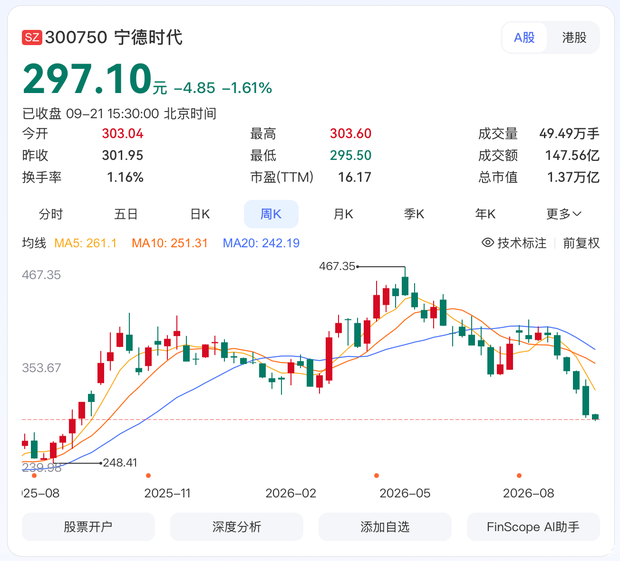
Task: Click the 最高 value 303.60
Action: pos(351,134)
